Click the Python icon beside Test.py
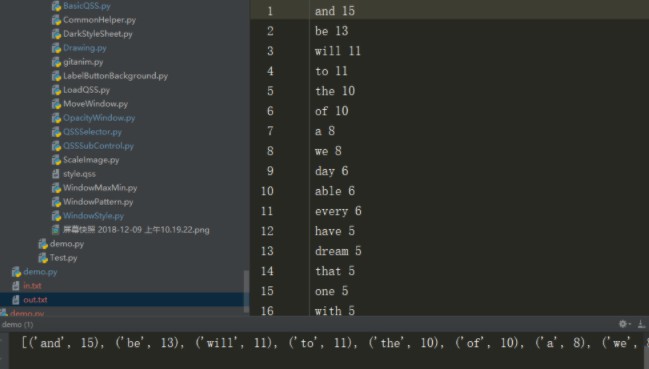Image resolution: width=649 pixels, height=369 pixels. coord(43,258)
